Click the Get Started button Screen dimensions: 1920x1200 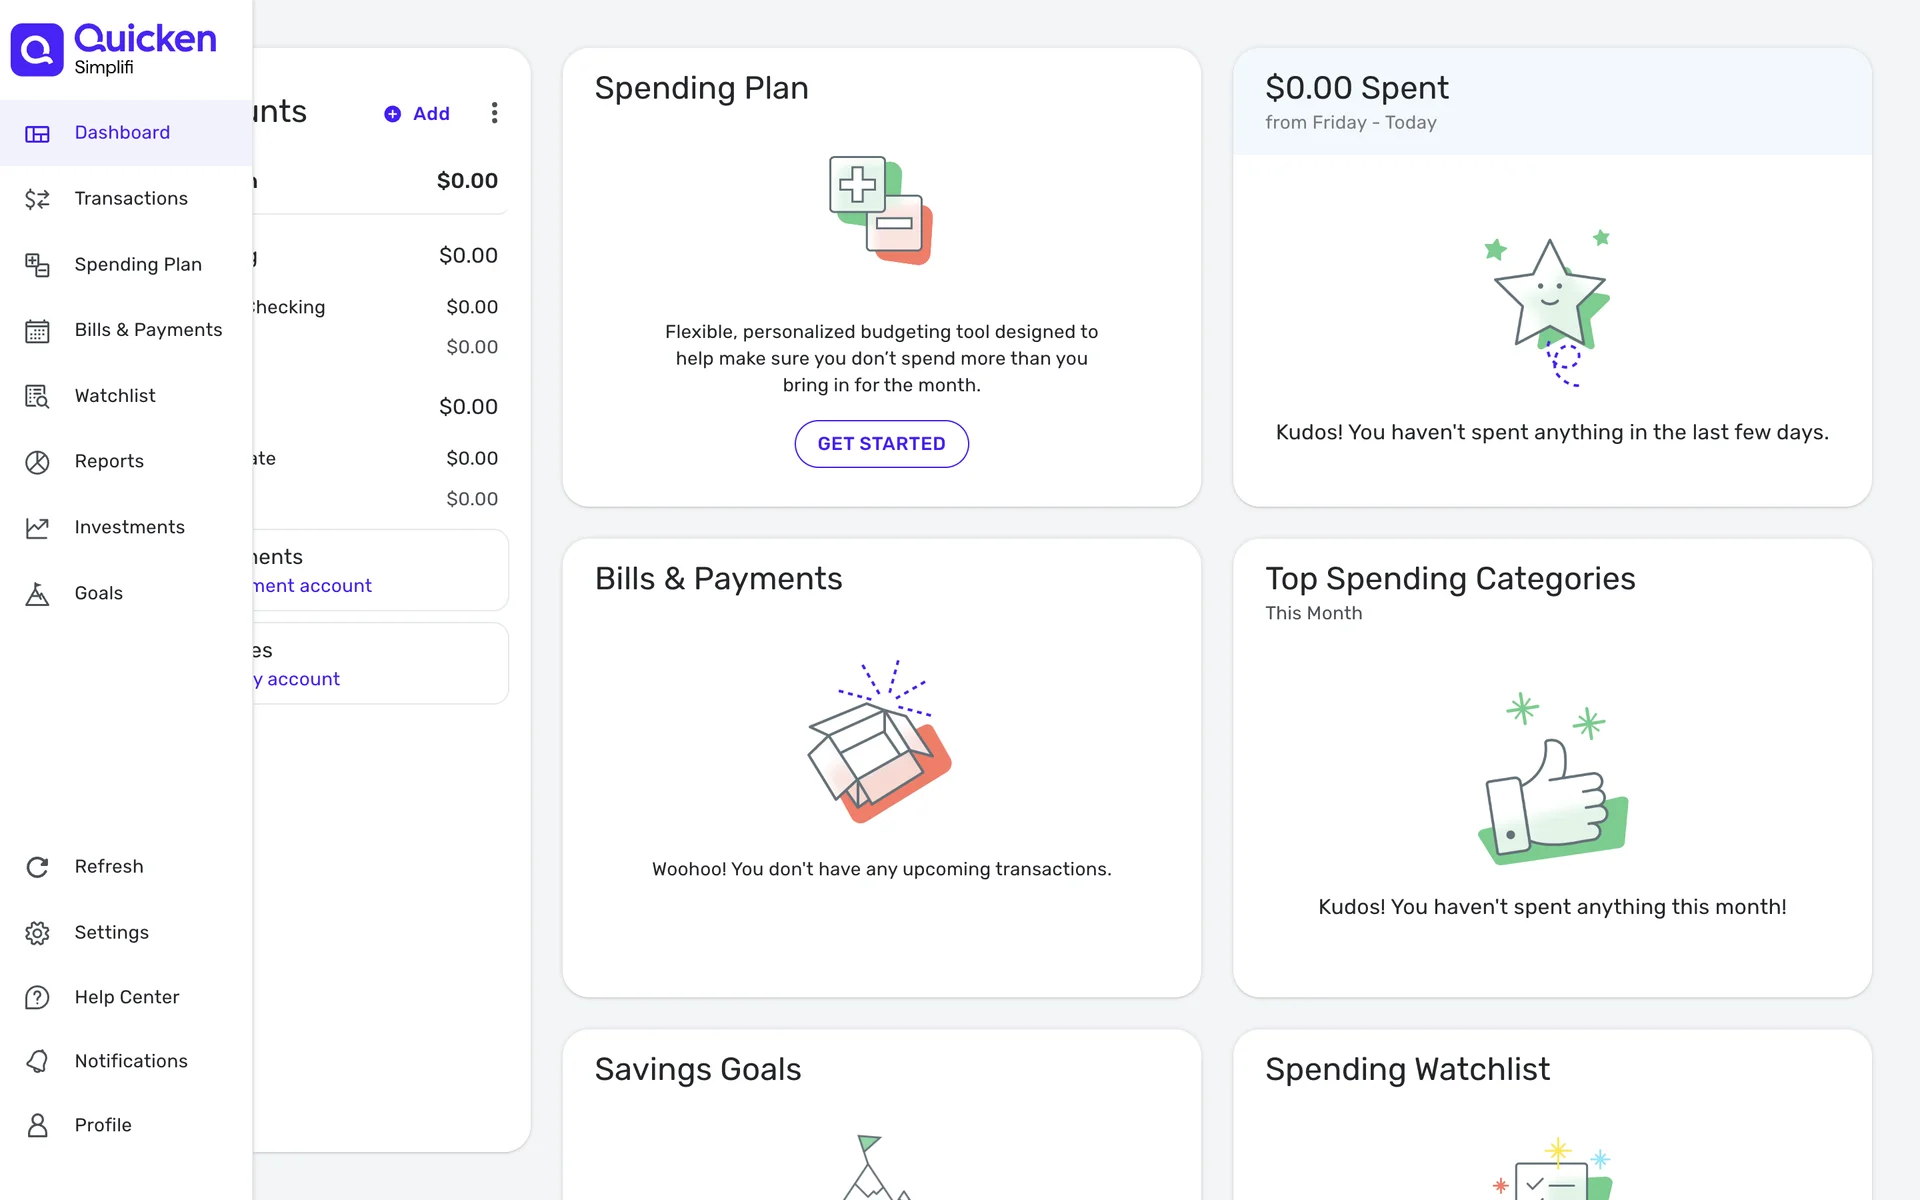coord(881,444)
